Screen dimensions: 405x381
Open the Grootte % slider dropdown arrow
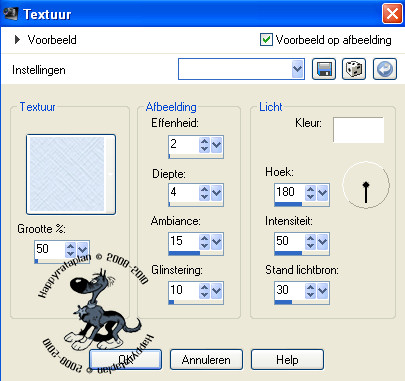82,249
